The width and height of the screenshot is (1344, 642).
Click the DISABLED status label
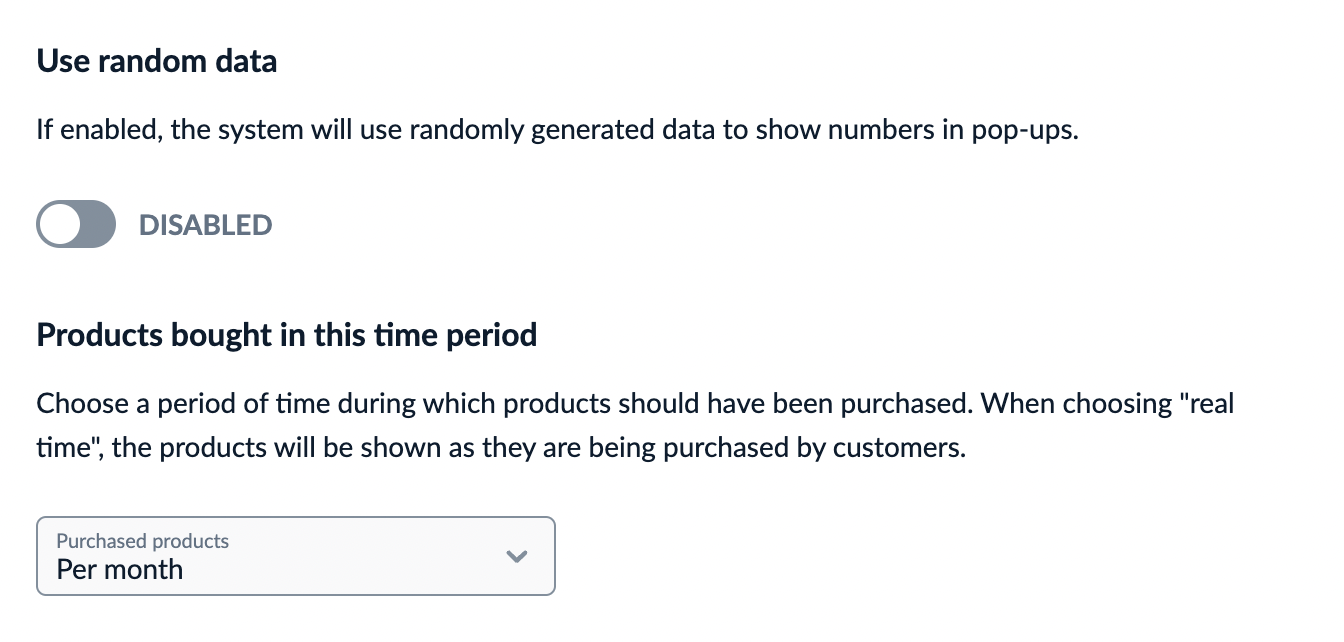[205, 225]
